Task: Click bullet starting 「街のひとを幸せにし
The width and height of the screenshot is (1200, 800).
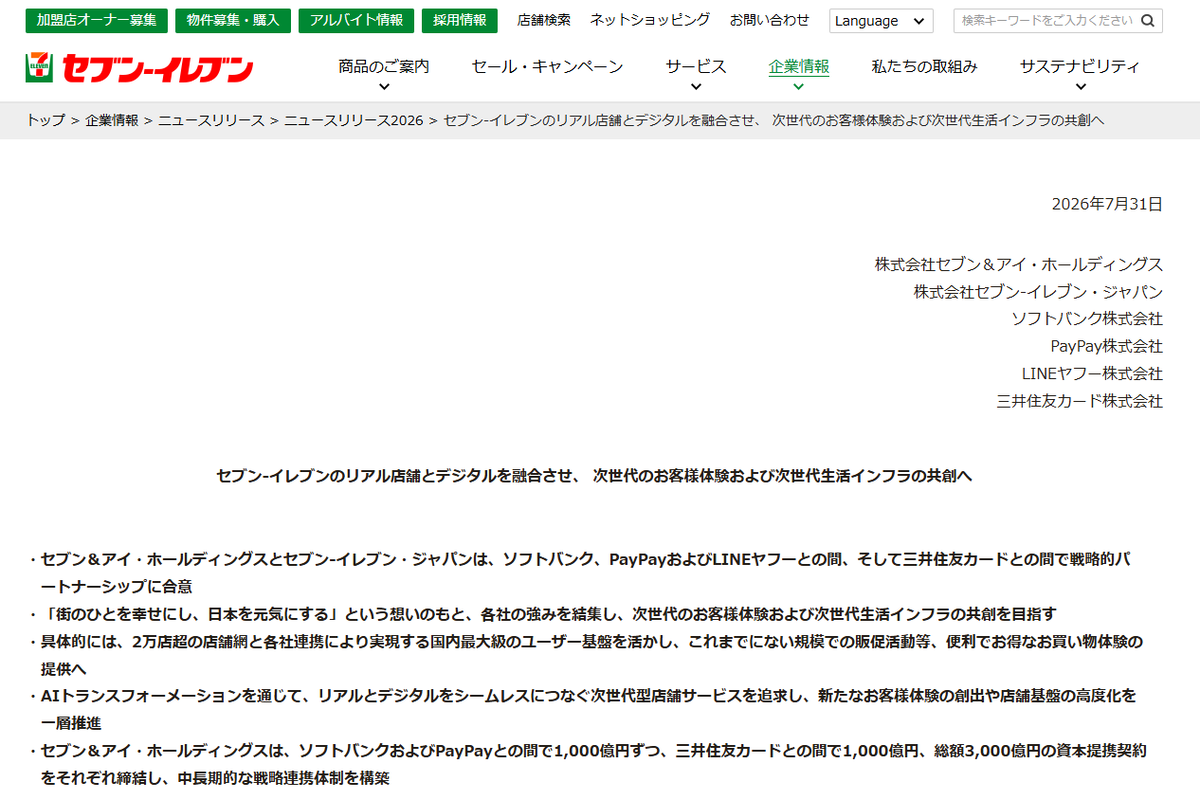Action: tap(542, 613)
